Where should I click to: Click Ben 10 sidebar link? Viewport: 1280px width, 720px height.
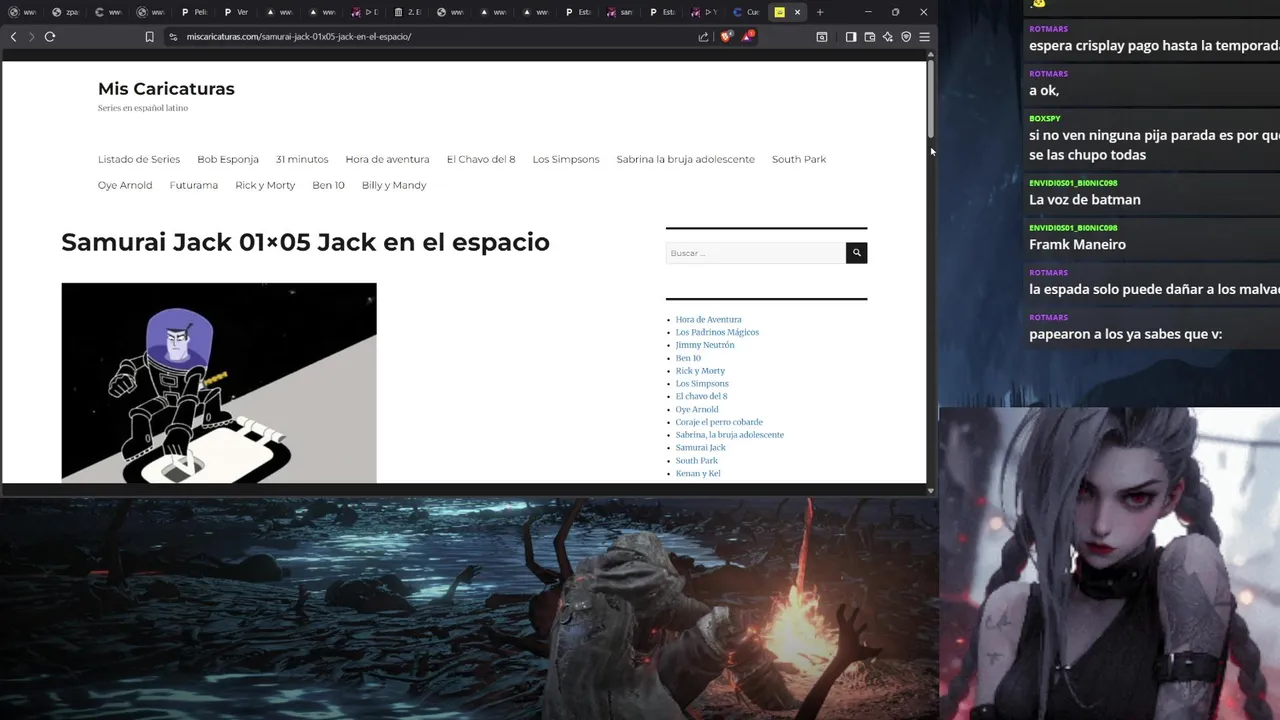(x=688, y=358)
